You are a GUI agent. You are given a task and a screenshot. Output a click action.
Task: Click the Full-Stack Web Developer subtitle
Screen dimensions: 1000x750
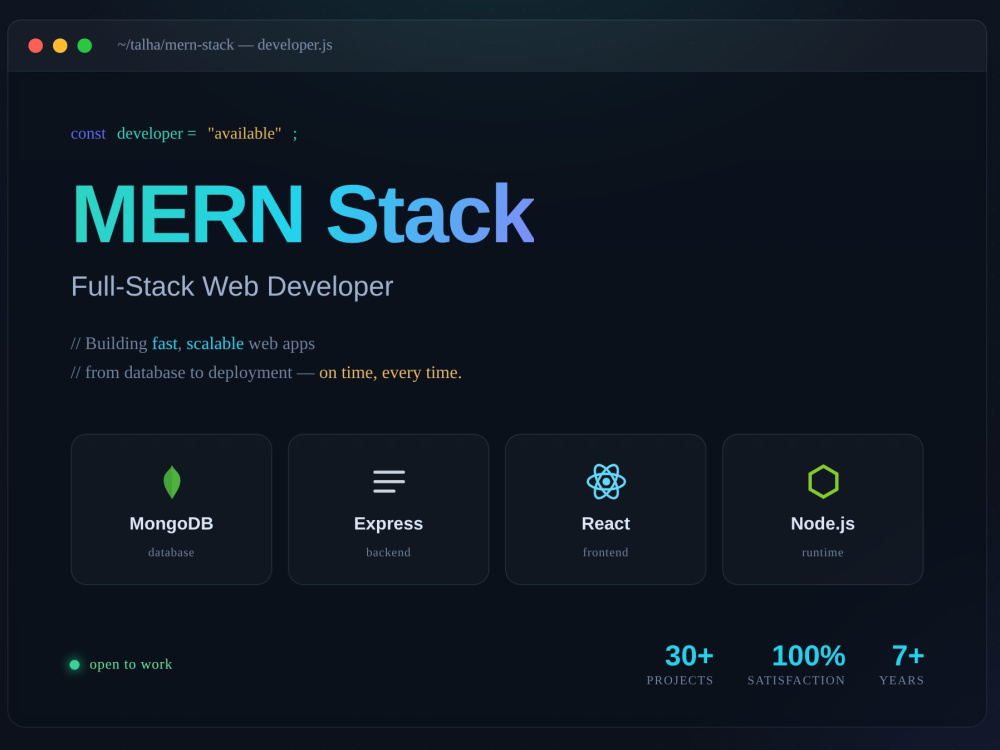coord(232,286)
